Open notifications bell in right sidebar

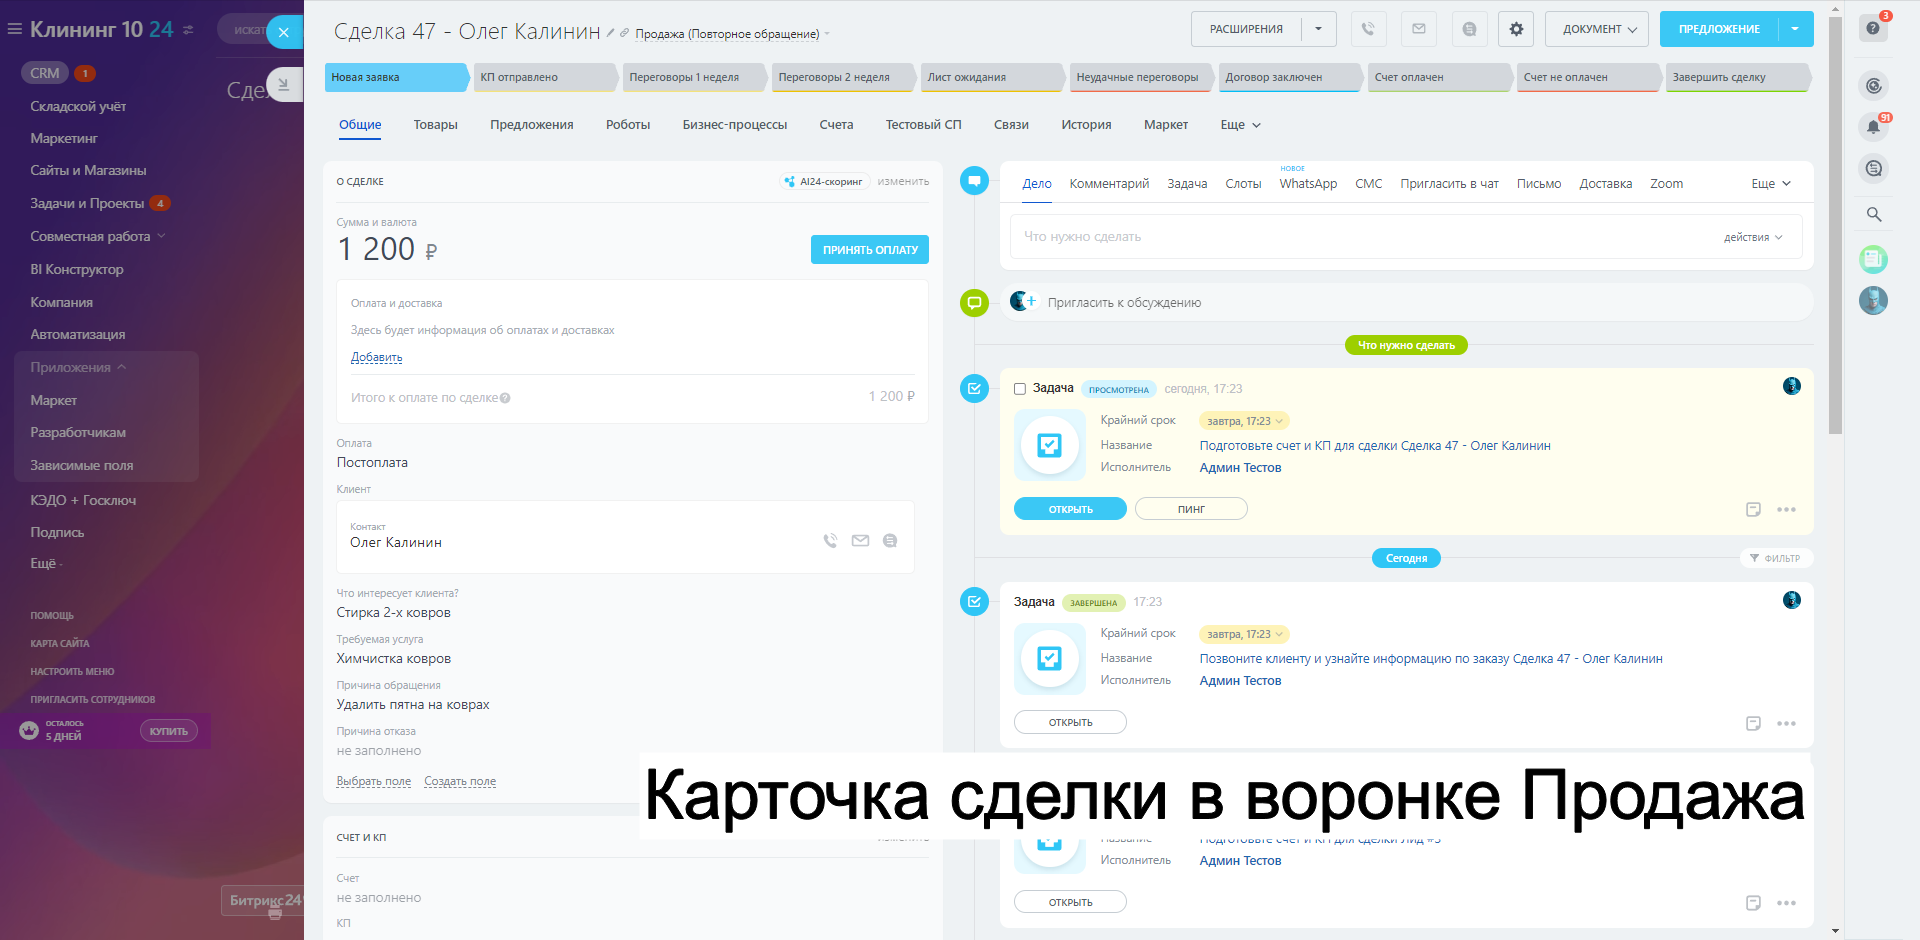pos(1873,127)
